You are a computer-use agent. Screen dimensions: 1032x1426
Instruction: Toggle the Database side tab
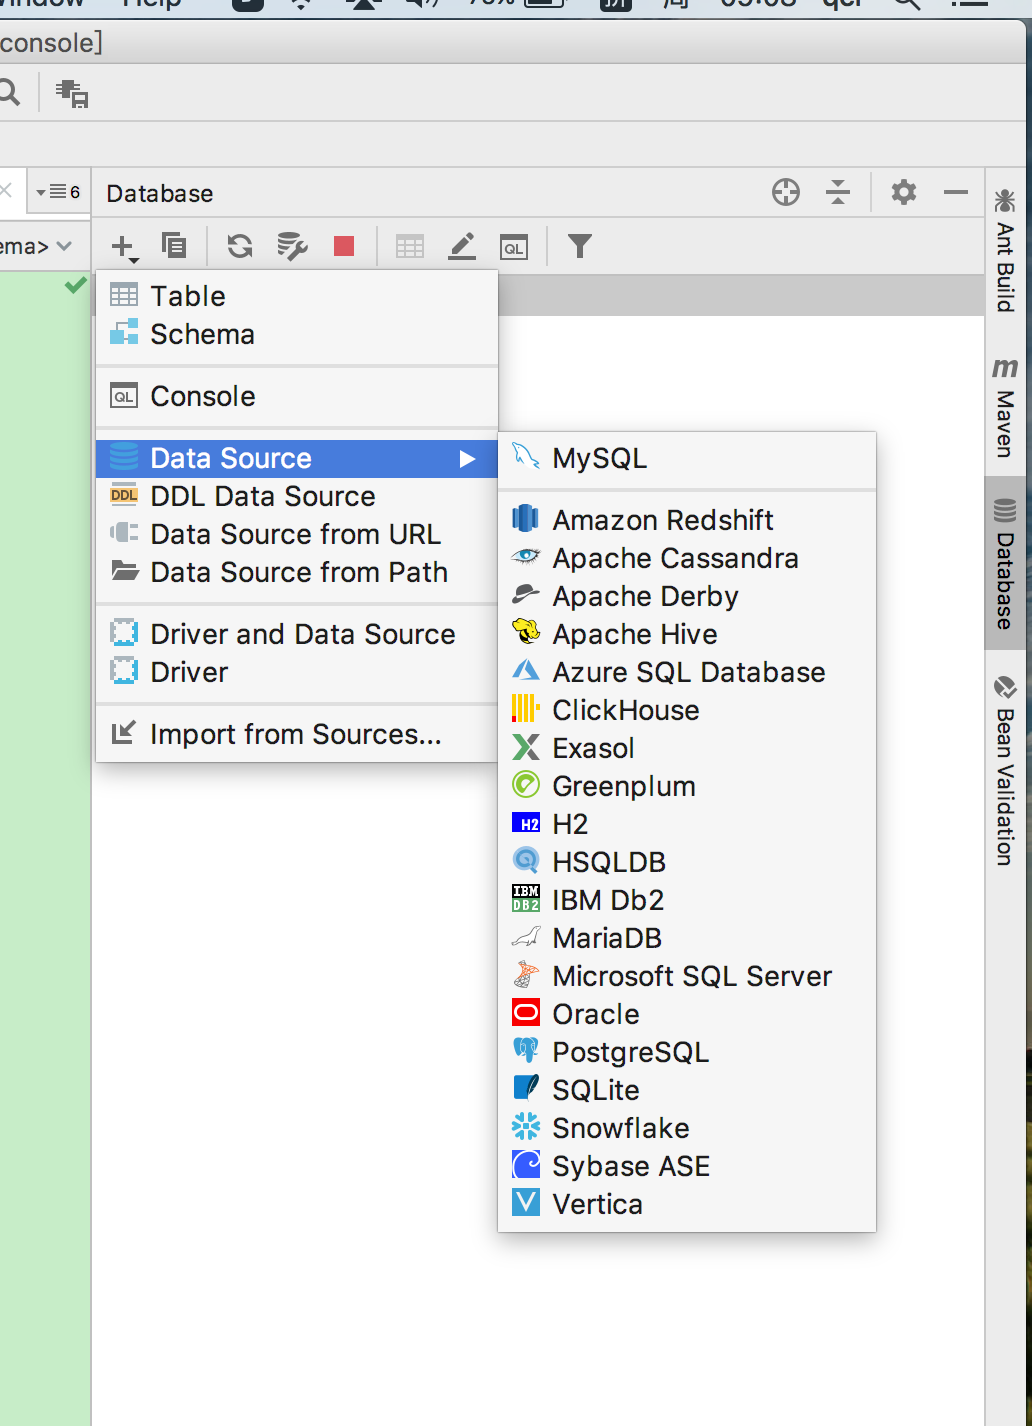click(1005, 563)
